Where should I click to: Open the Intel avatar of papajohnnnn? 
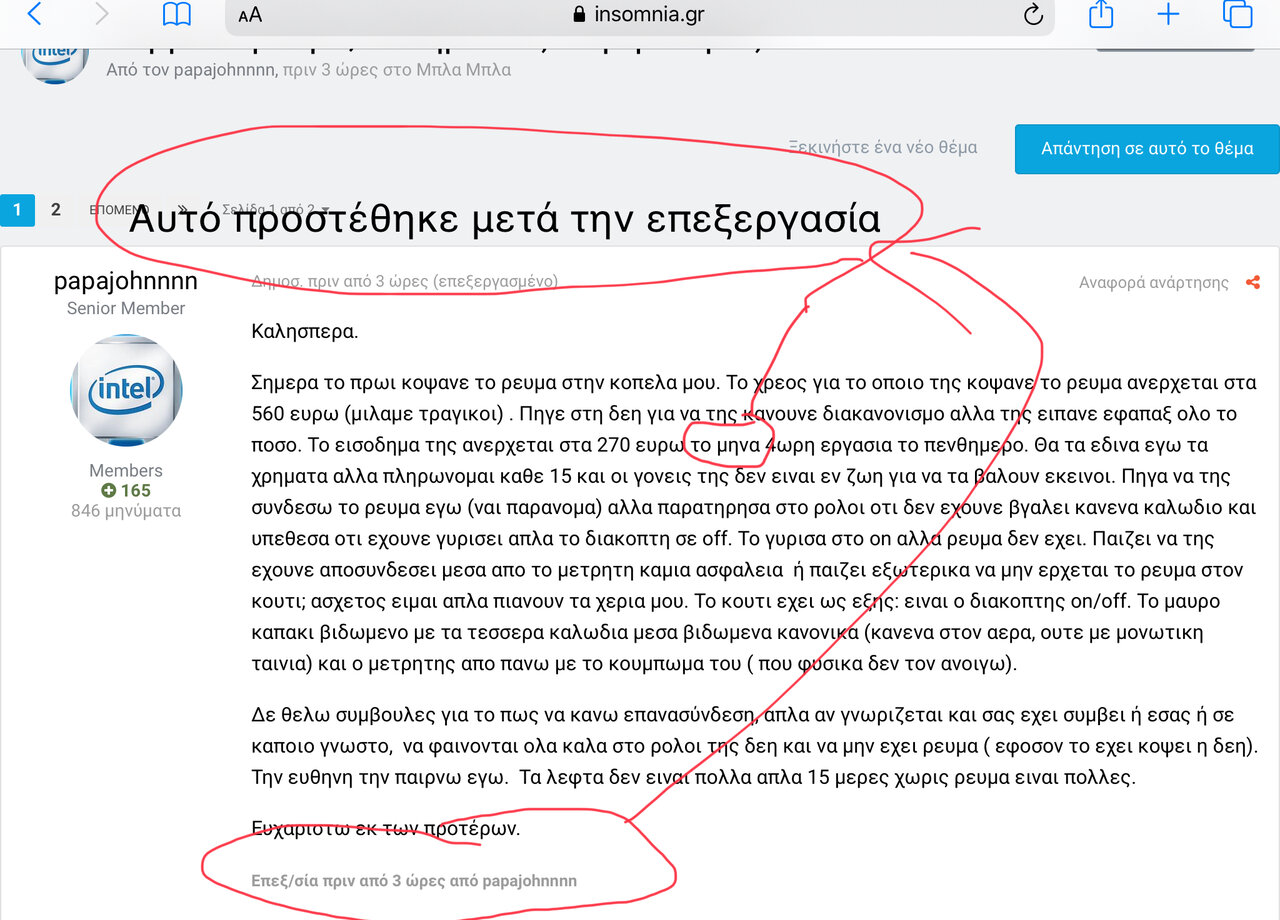click(x=126, y=391)
